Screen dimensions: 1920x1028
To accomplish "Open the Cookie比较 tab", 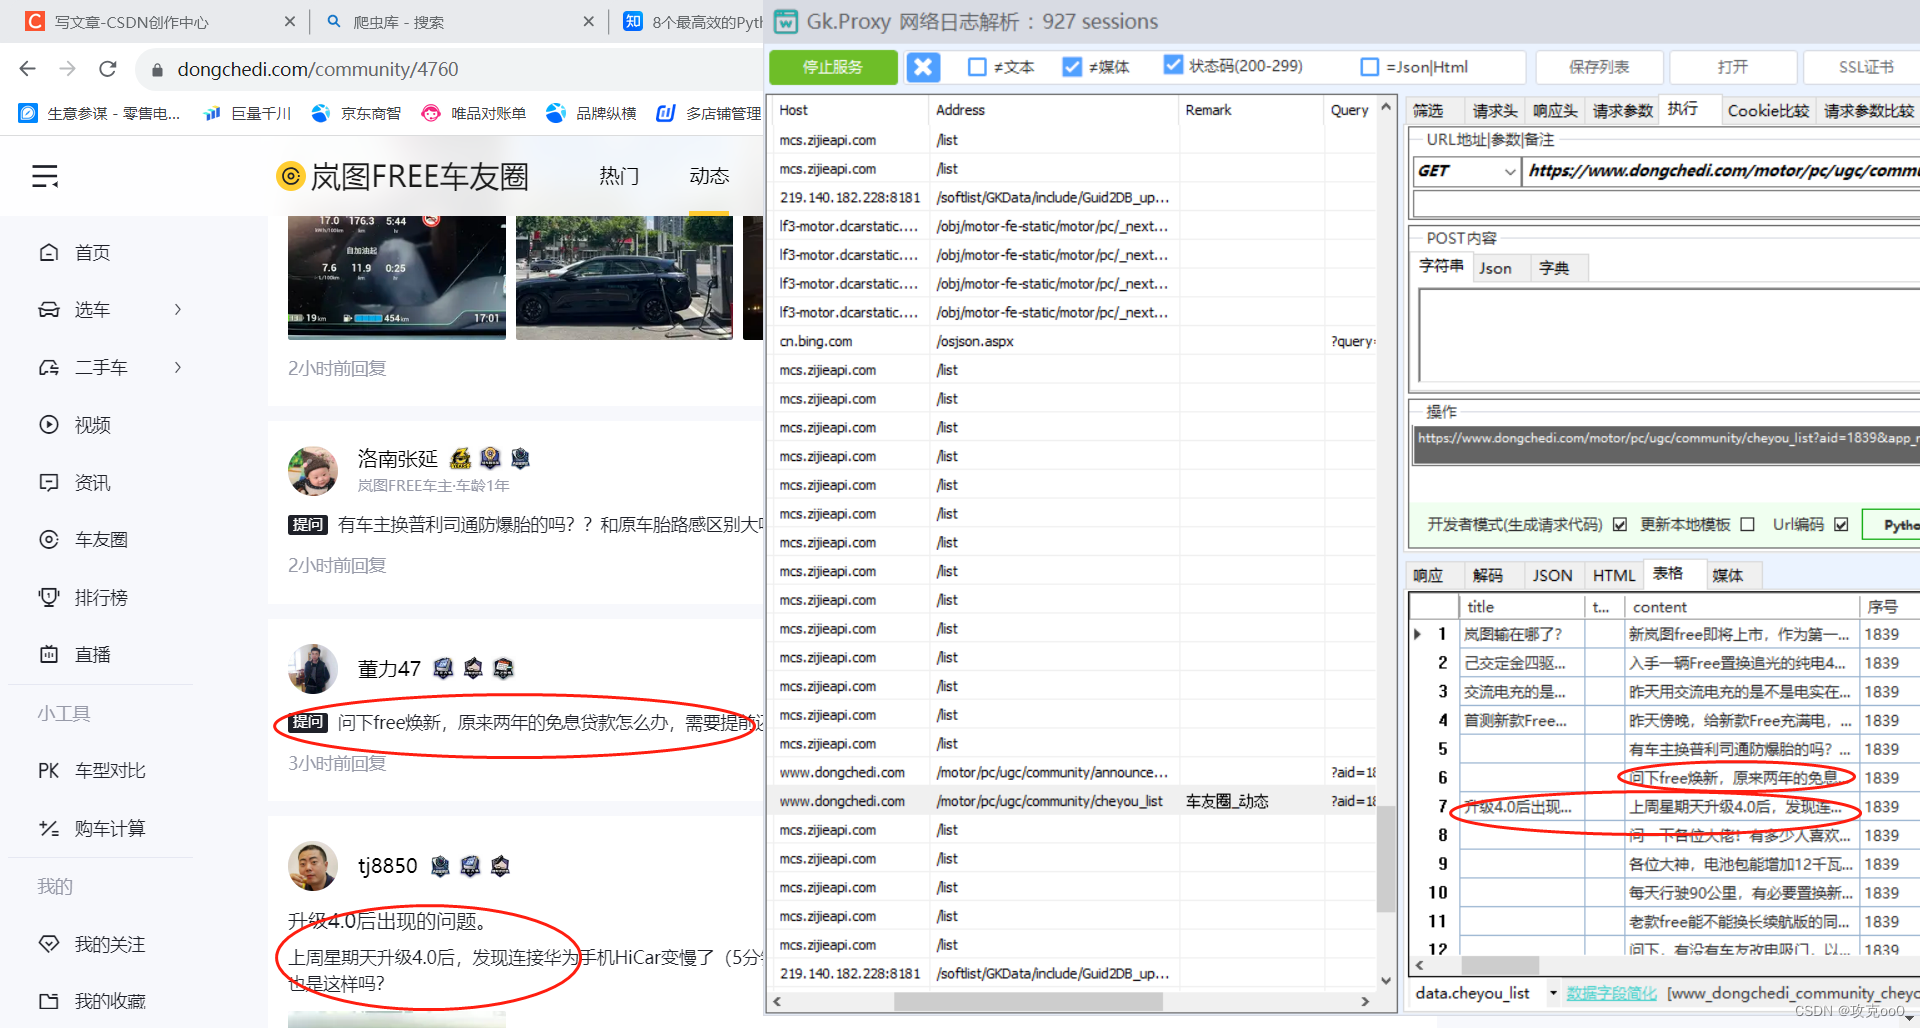I will 1768,110.
